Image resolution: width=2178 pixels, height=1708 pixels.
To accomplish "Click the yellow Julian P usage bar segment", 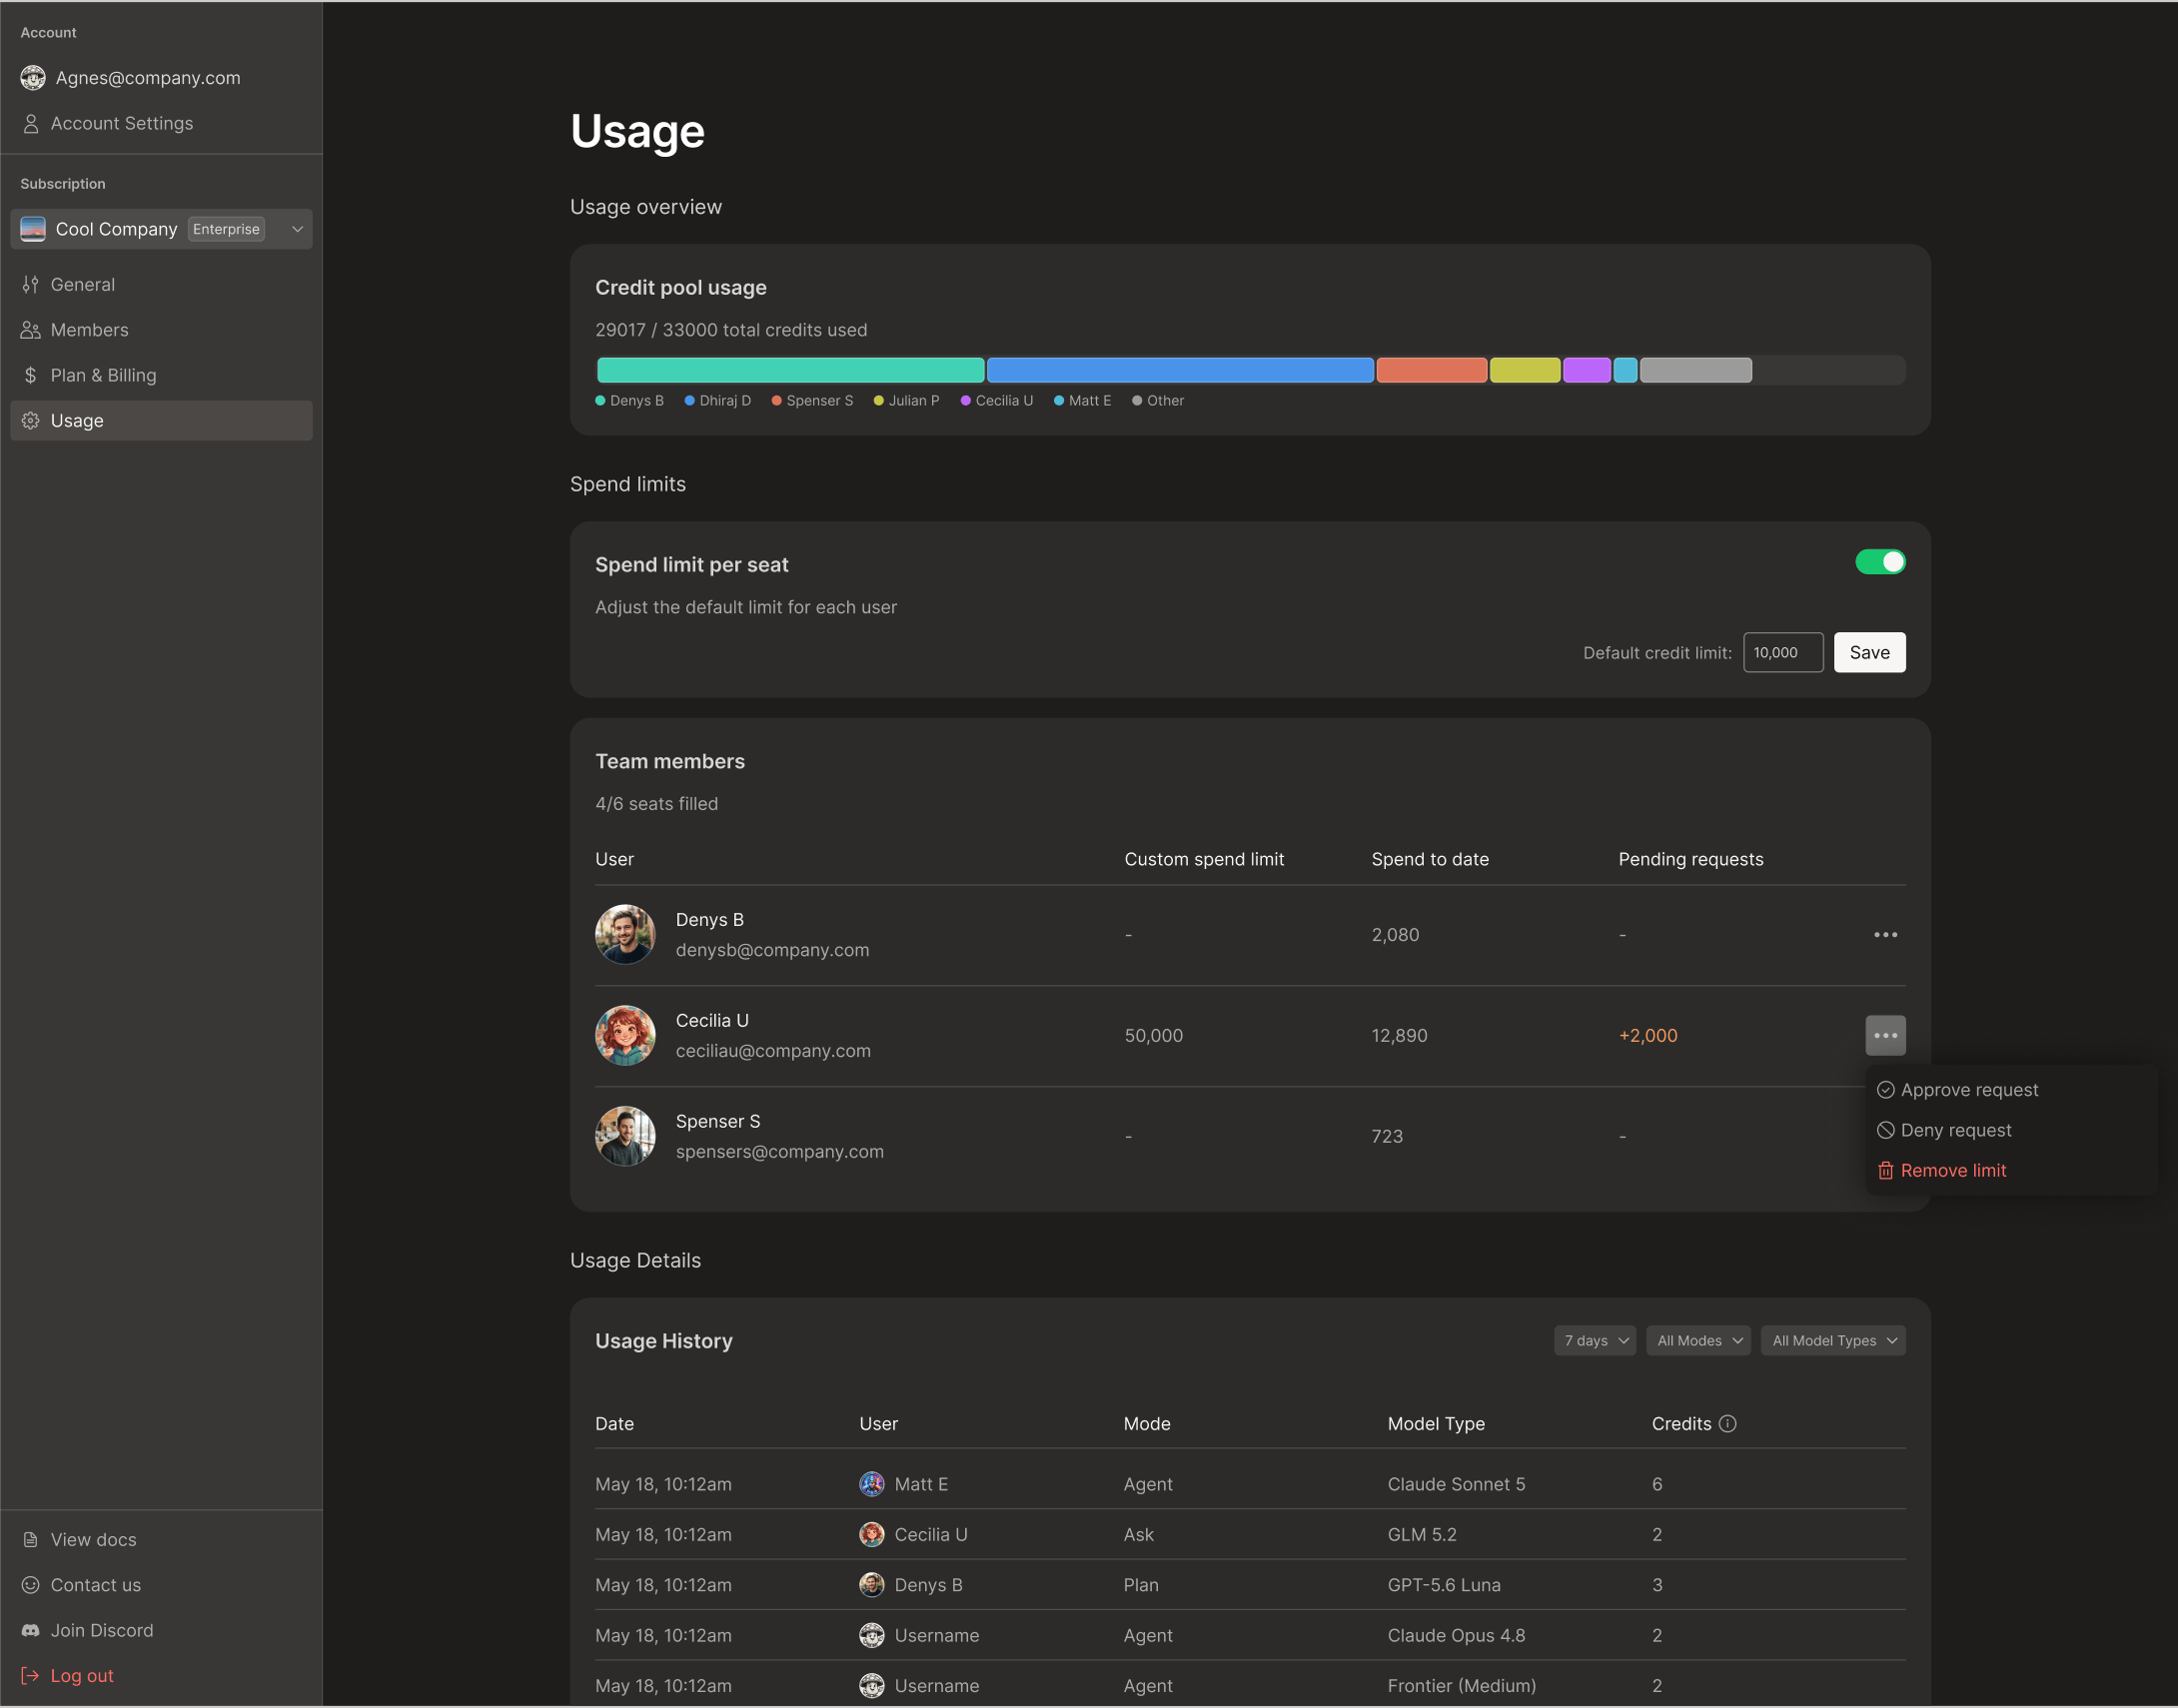I will pyautogui.click(x=1525, y=370).
